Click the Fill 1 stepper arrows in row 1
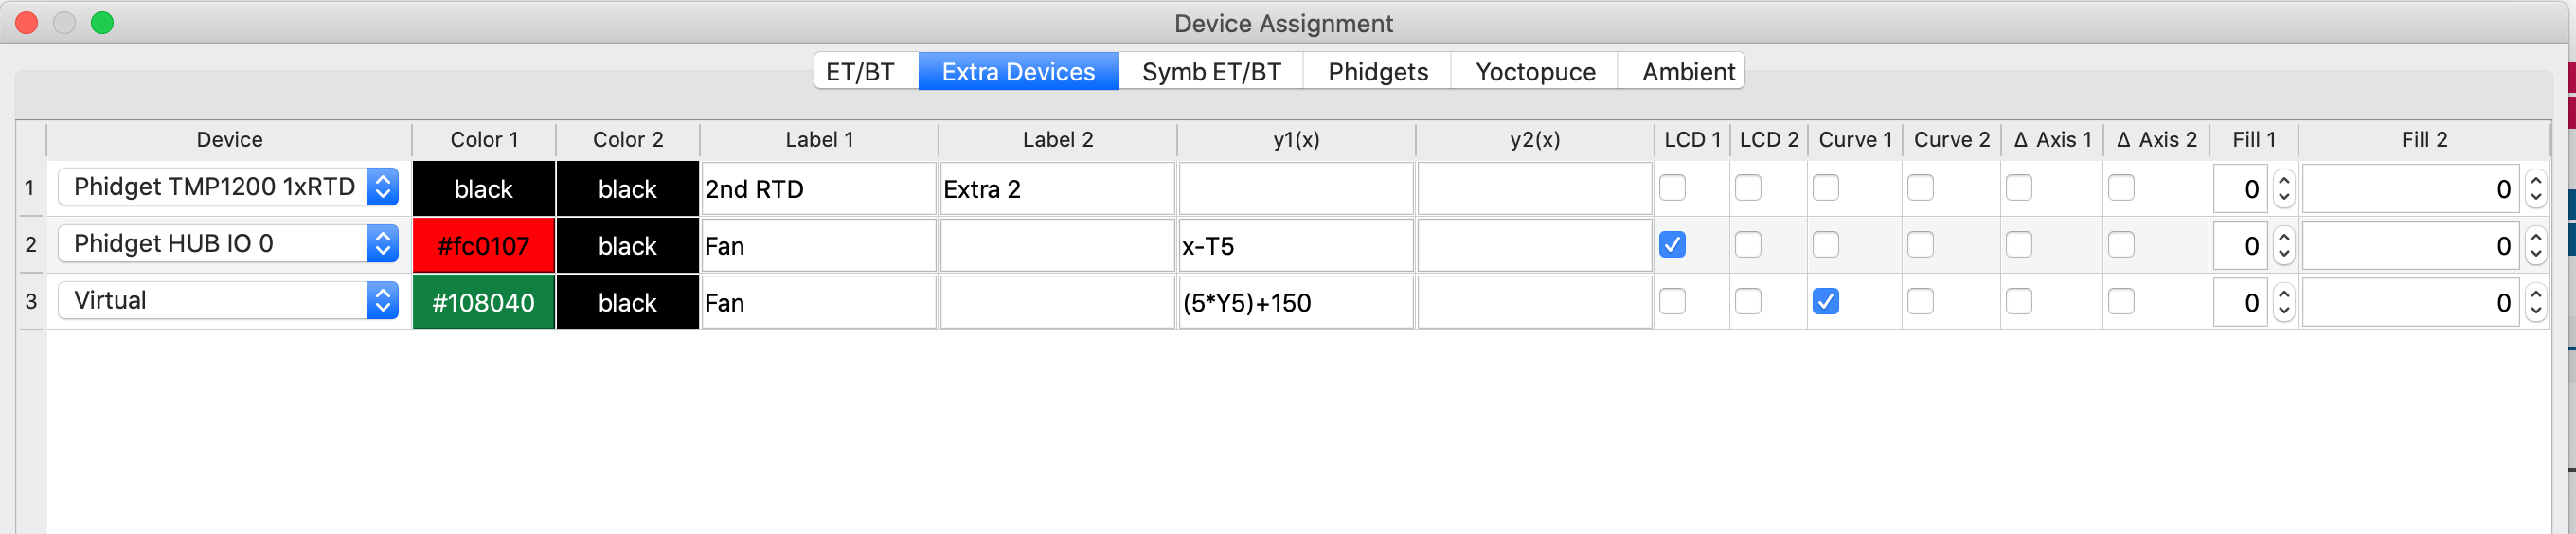 (x=2283, y=189)
